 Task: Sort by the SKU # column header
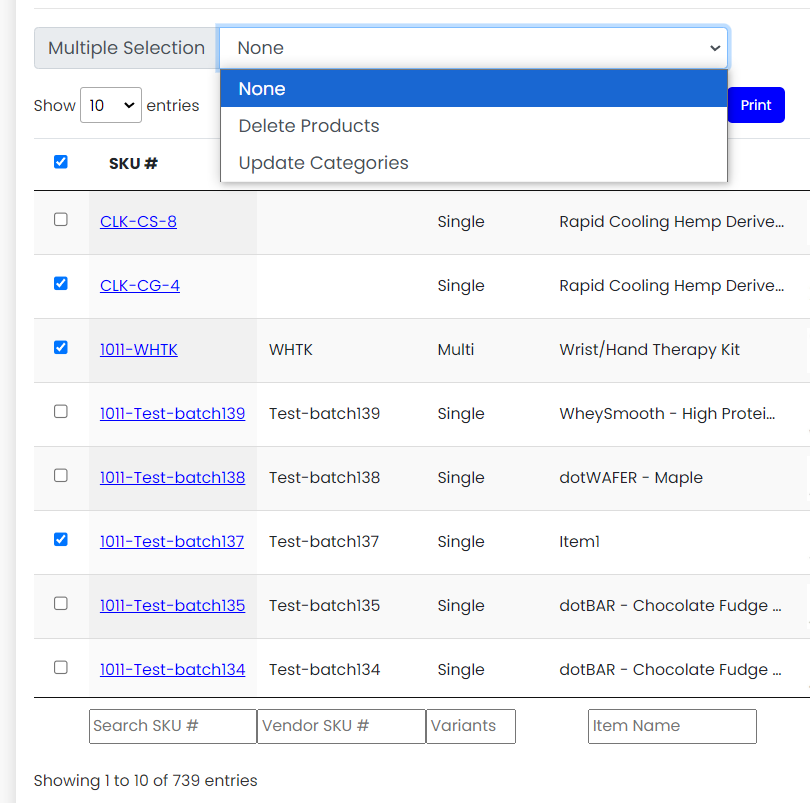click(133, 162)
